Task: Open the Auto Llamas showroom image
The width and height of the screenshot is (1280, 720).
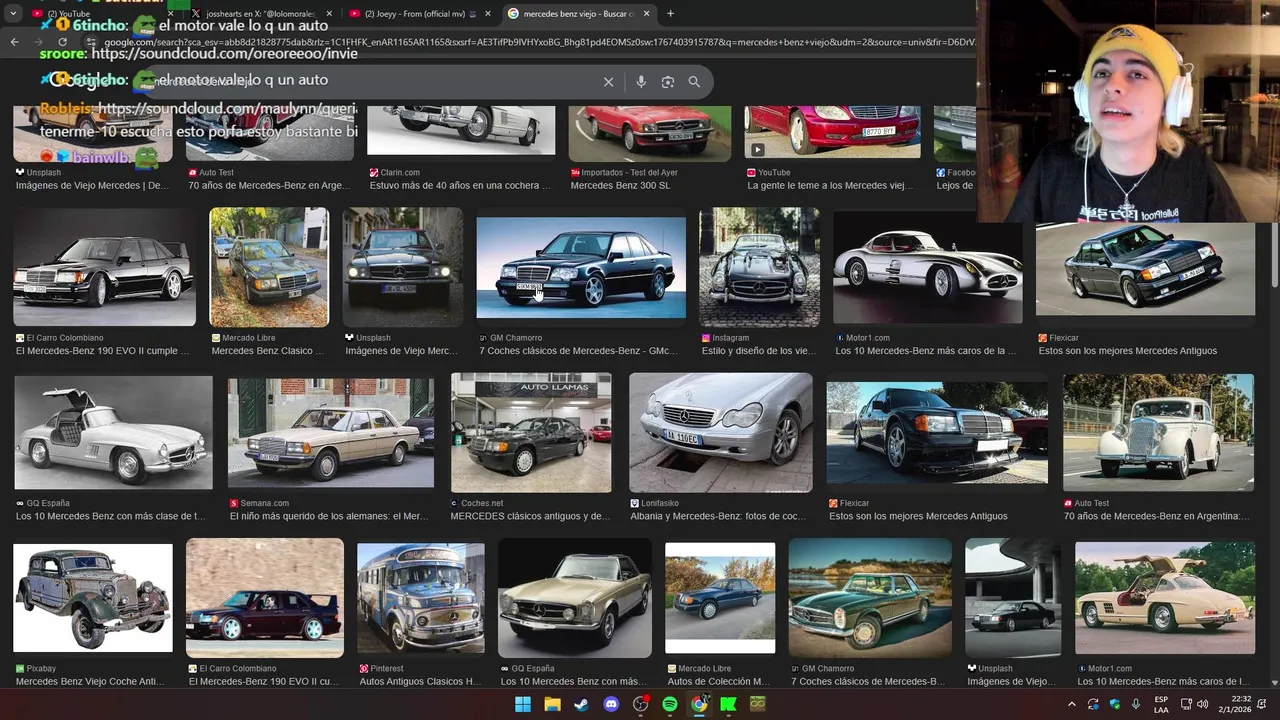Action: tap(531, 433)
